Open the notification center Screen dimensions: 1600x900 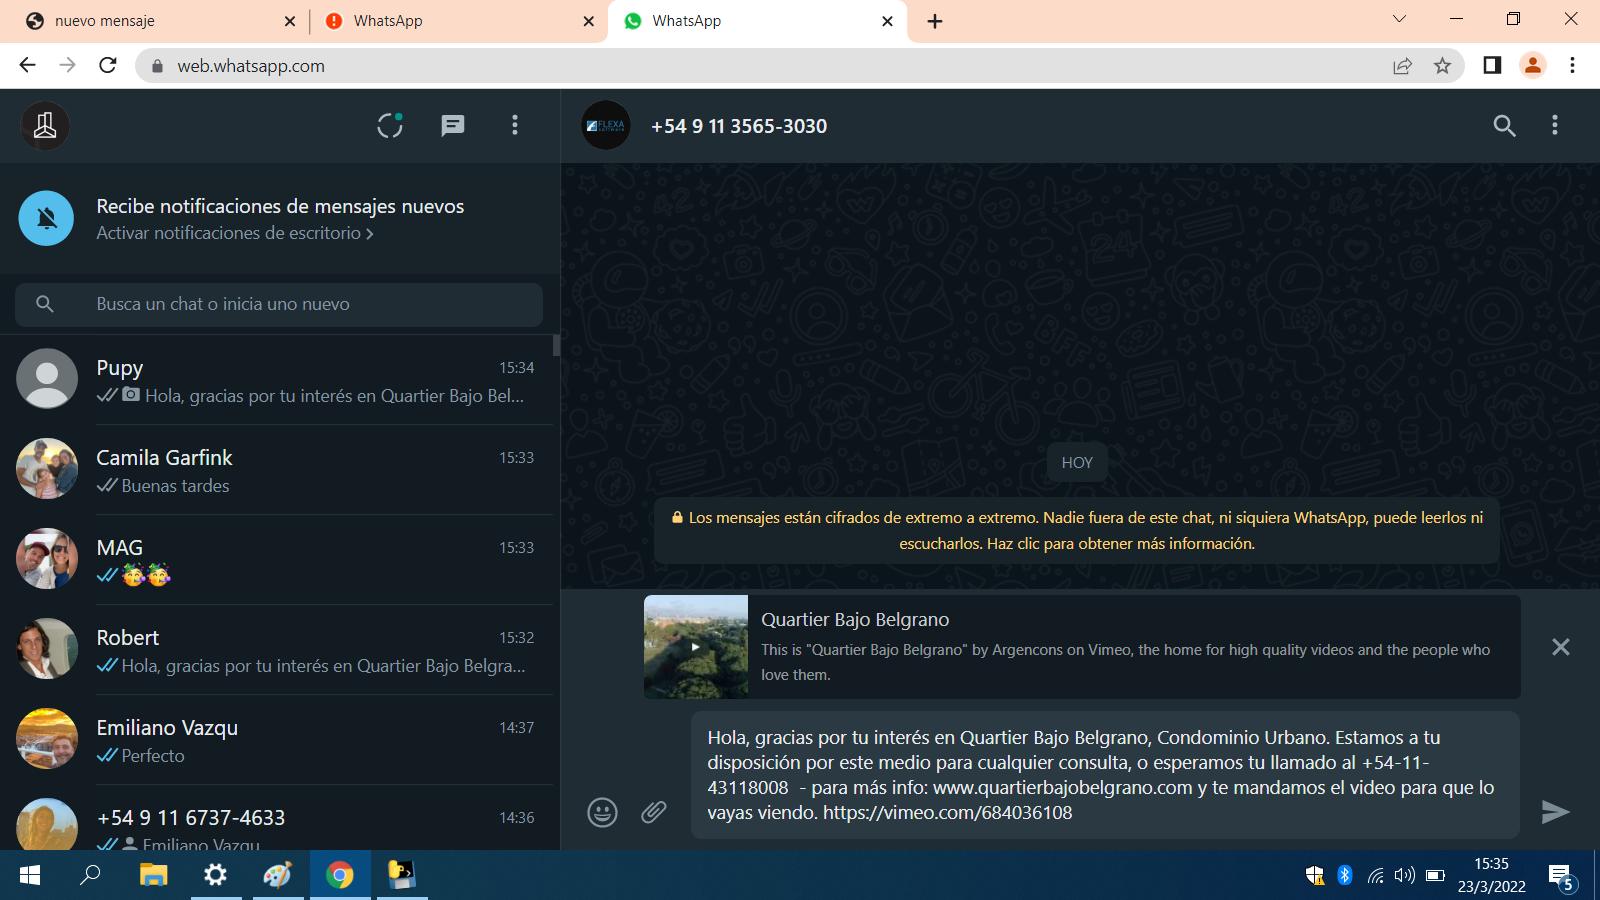point(1563,877)
